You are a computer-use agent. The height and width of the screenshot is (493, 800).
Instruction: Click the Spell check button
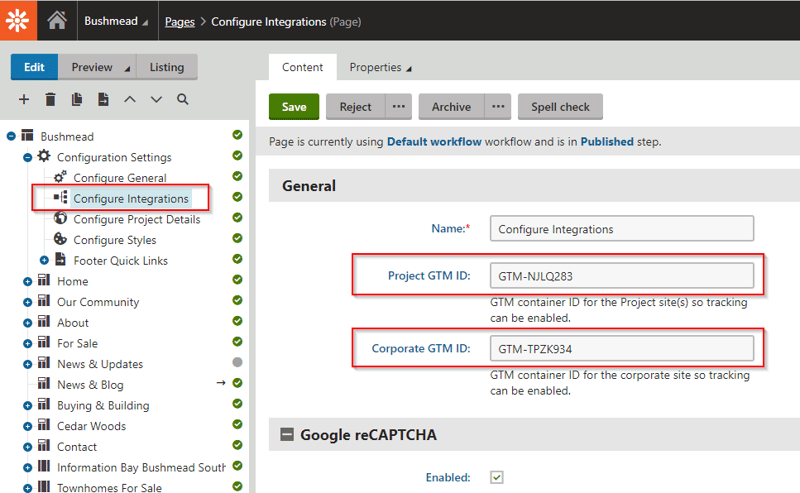pyautogui.click(x=560, y=107)
